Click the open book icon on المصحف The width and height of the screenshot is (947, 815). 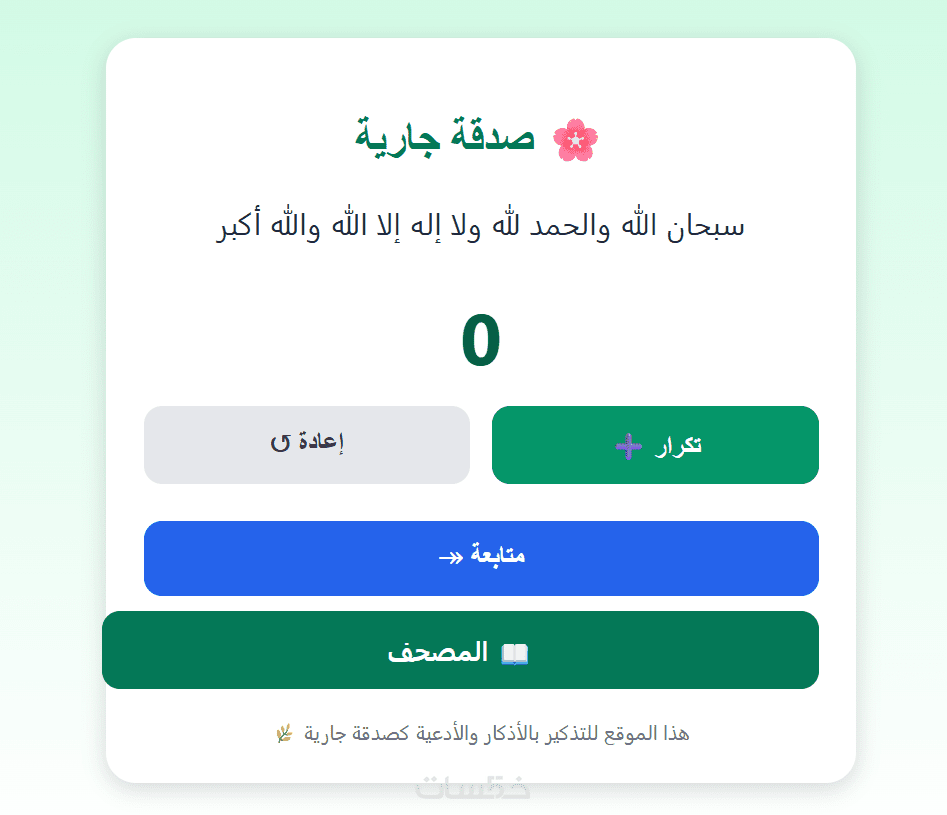pyautogui.click(x=514, y=654)
